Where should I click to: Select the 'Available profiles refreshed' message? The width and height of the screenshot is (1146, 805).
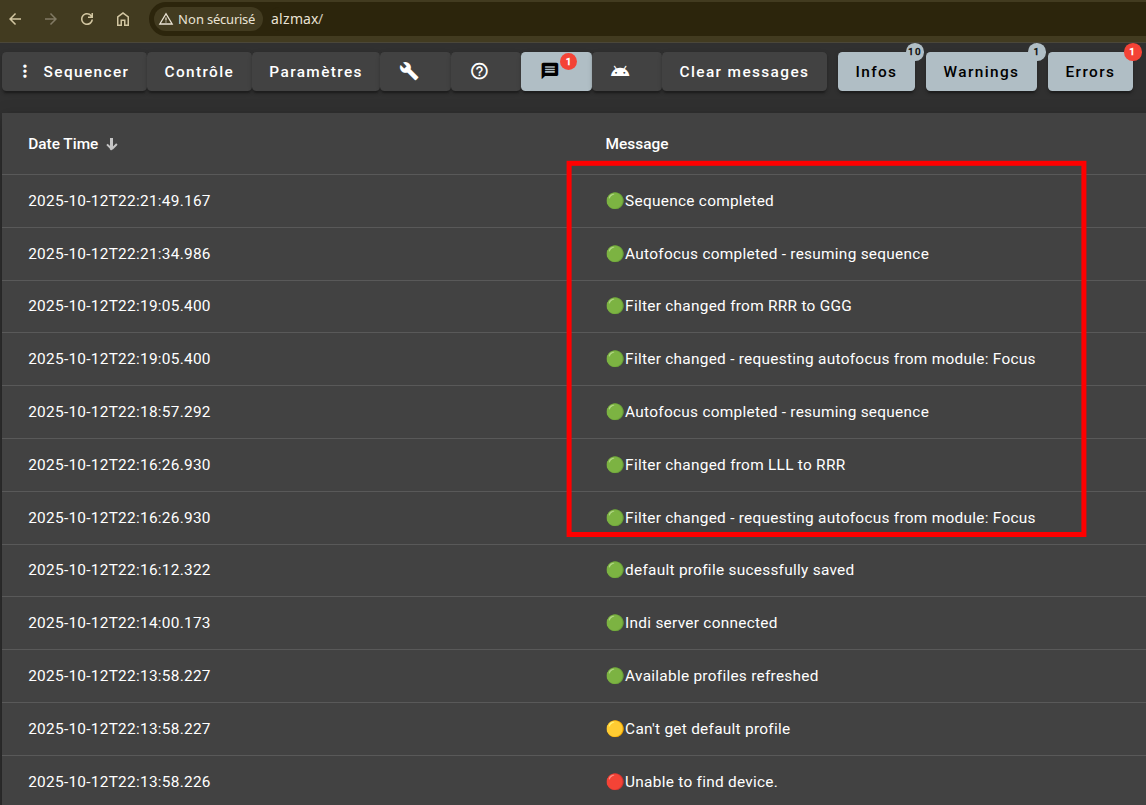point(721,676)
